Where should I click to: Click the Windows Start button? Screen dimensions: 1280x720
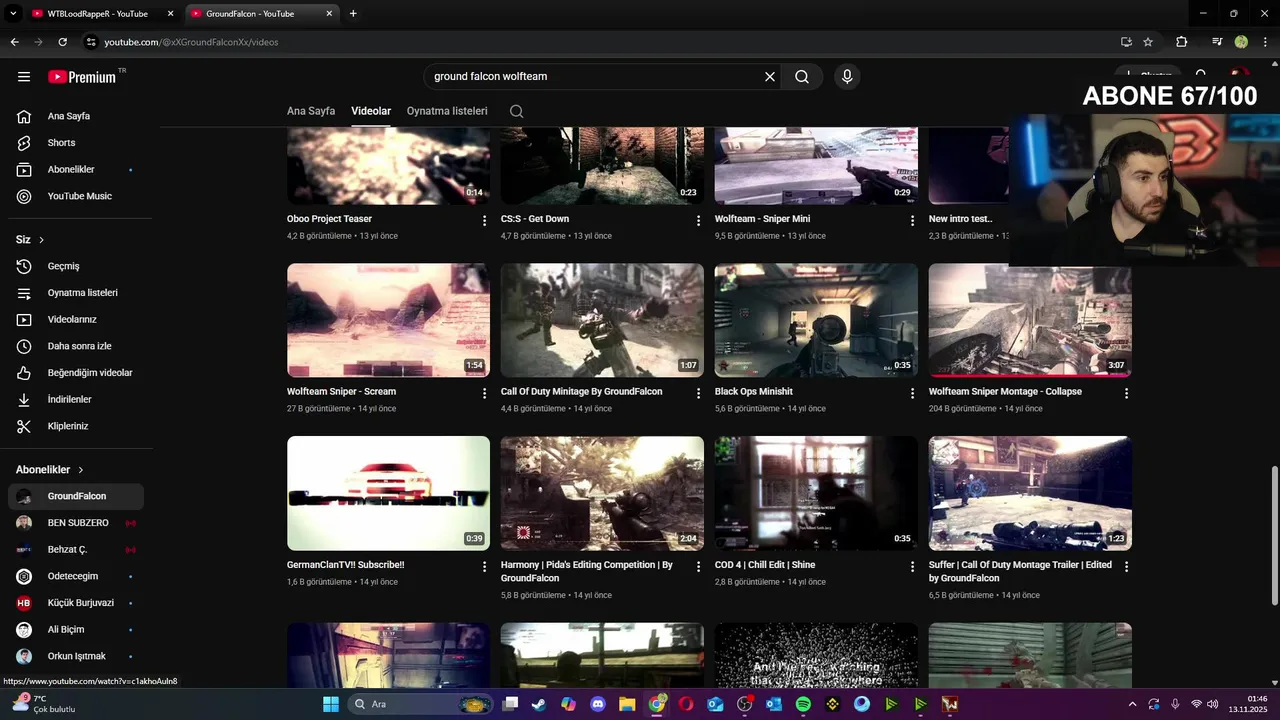click(x=331, y=704)
